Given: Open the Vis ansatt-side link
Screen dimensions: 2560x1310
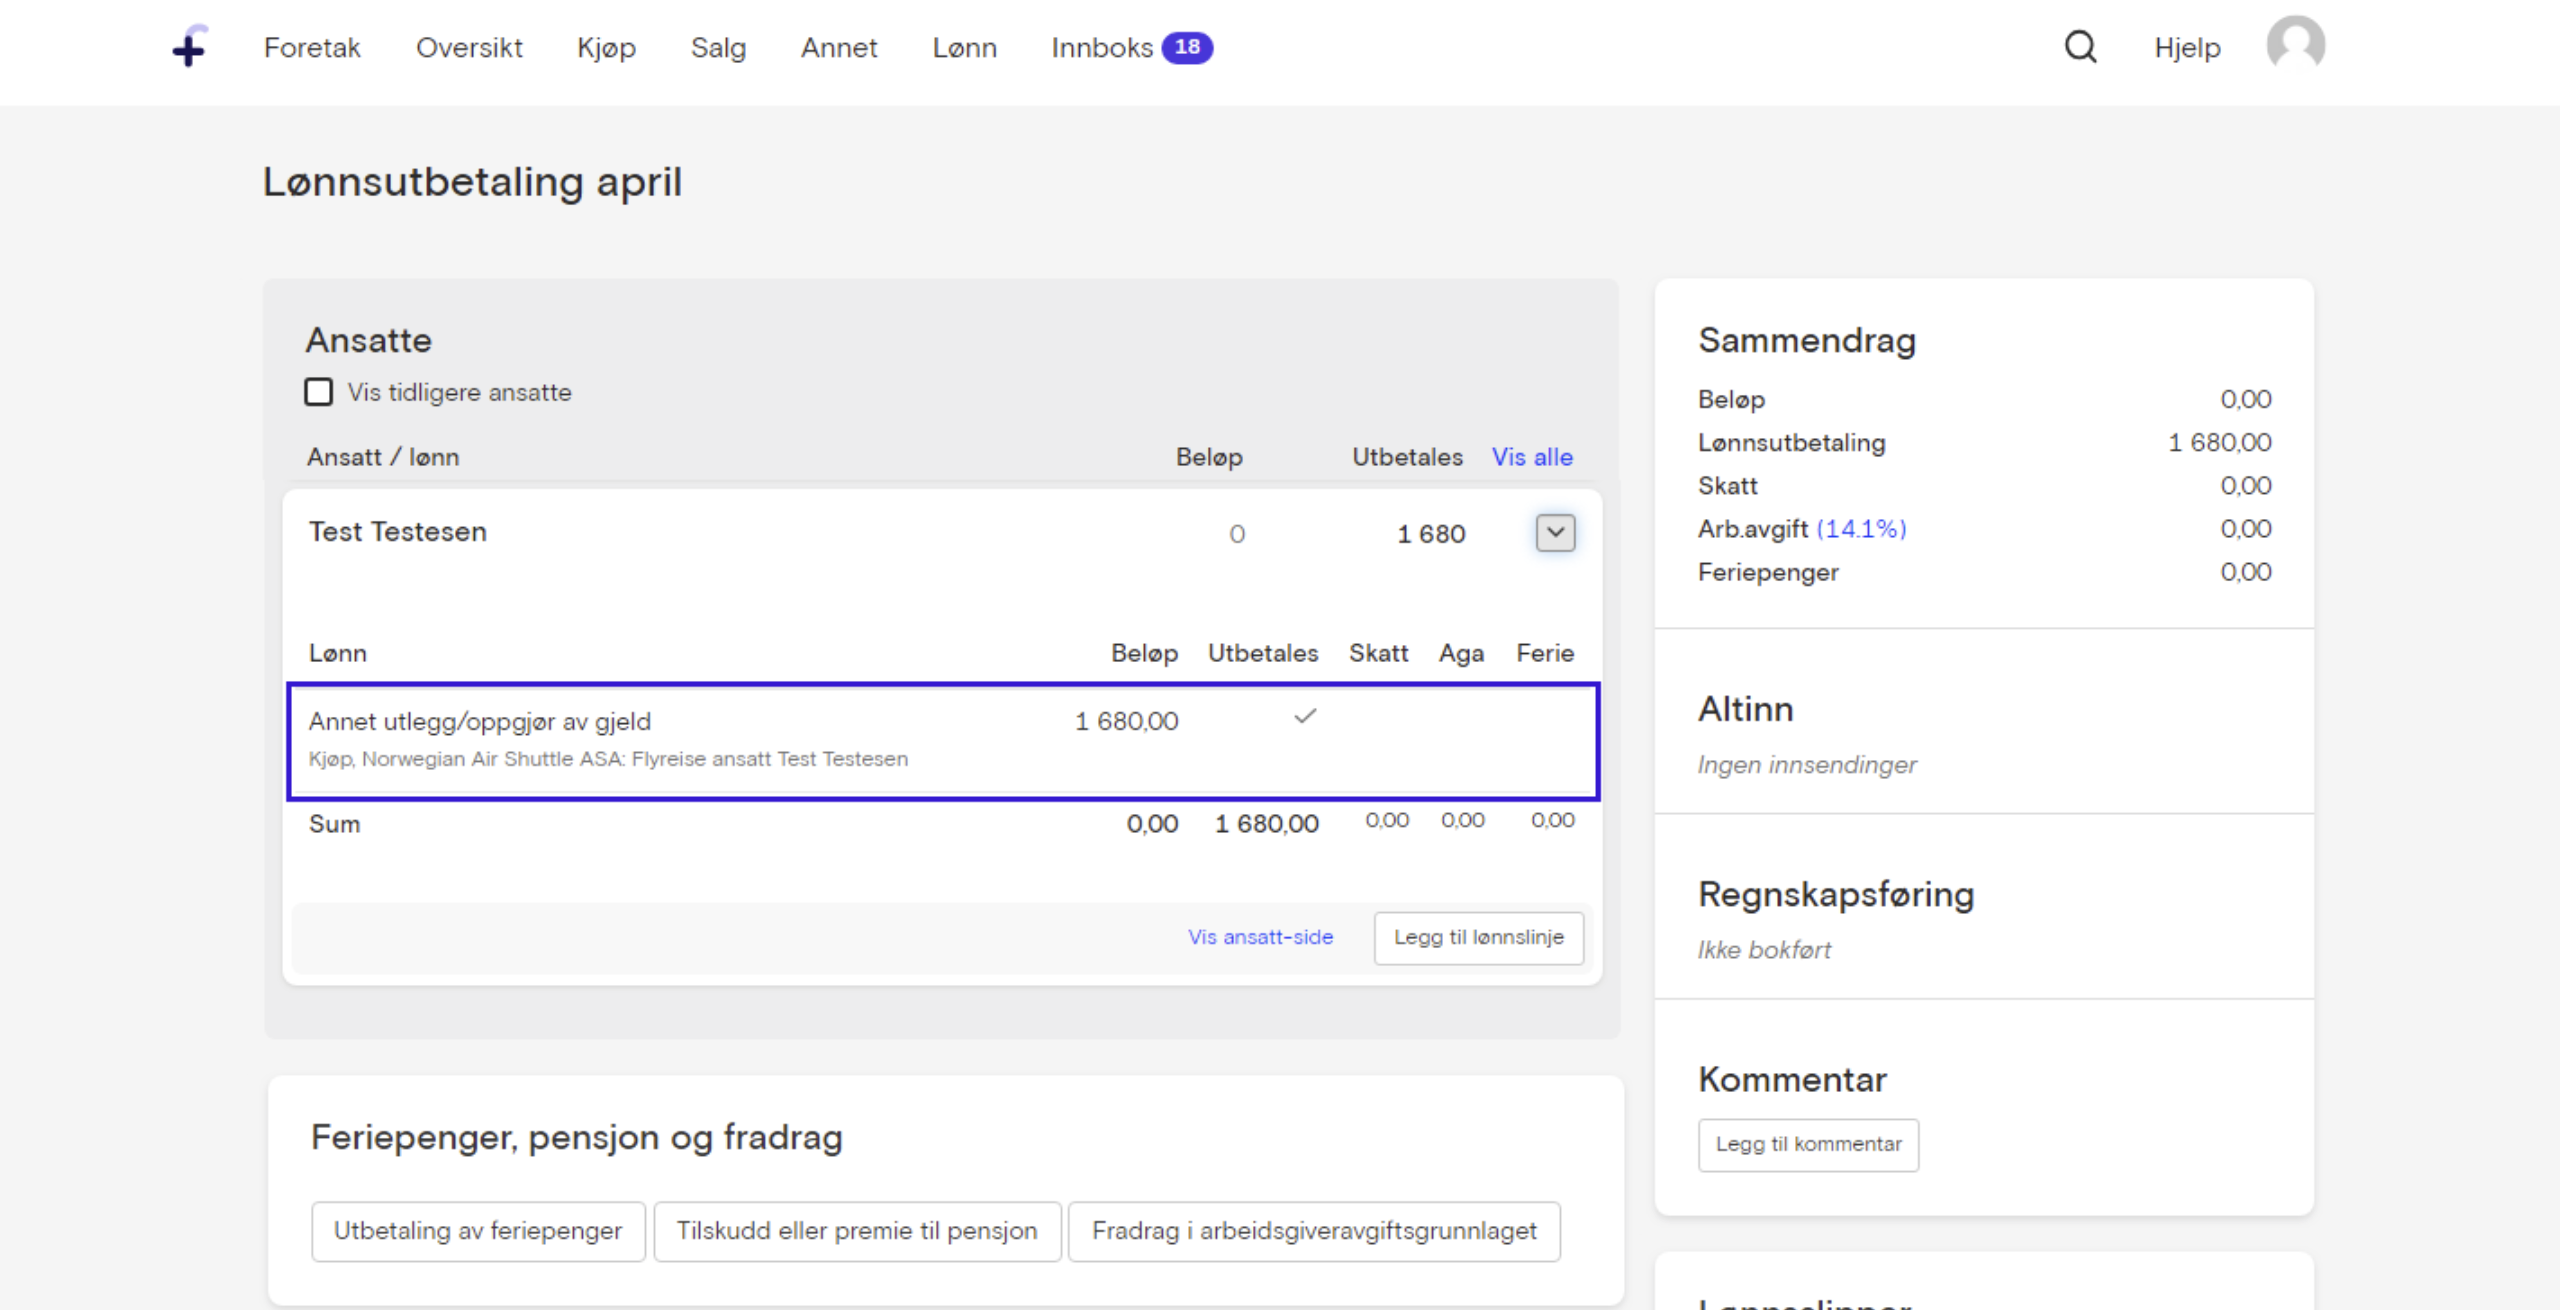Looking at the screenshot, I should coord(1260,937).
